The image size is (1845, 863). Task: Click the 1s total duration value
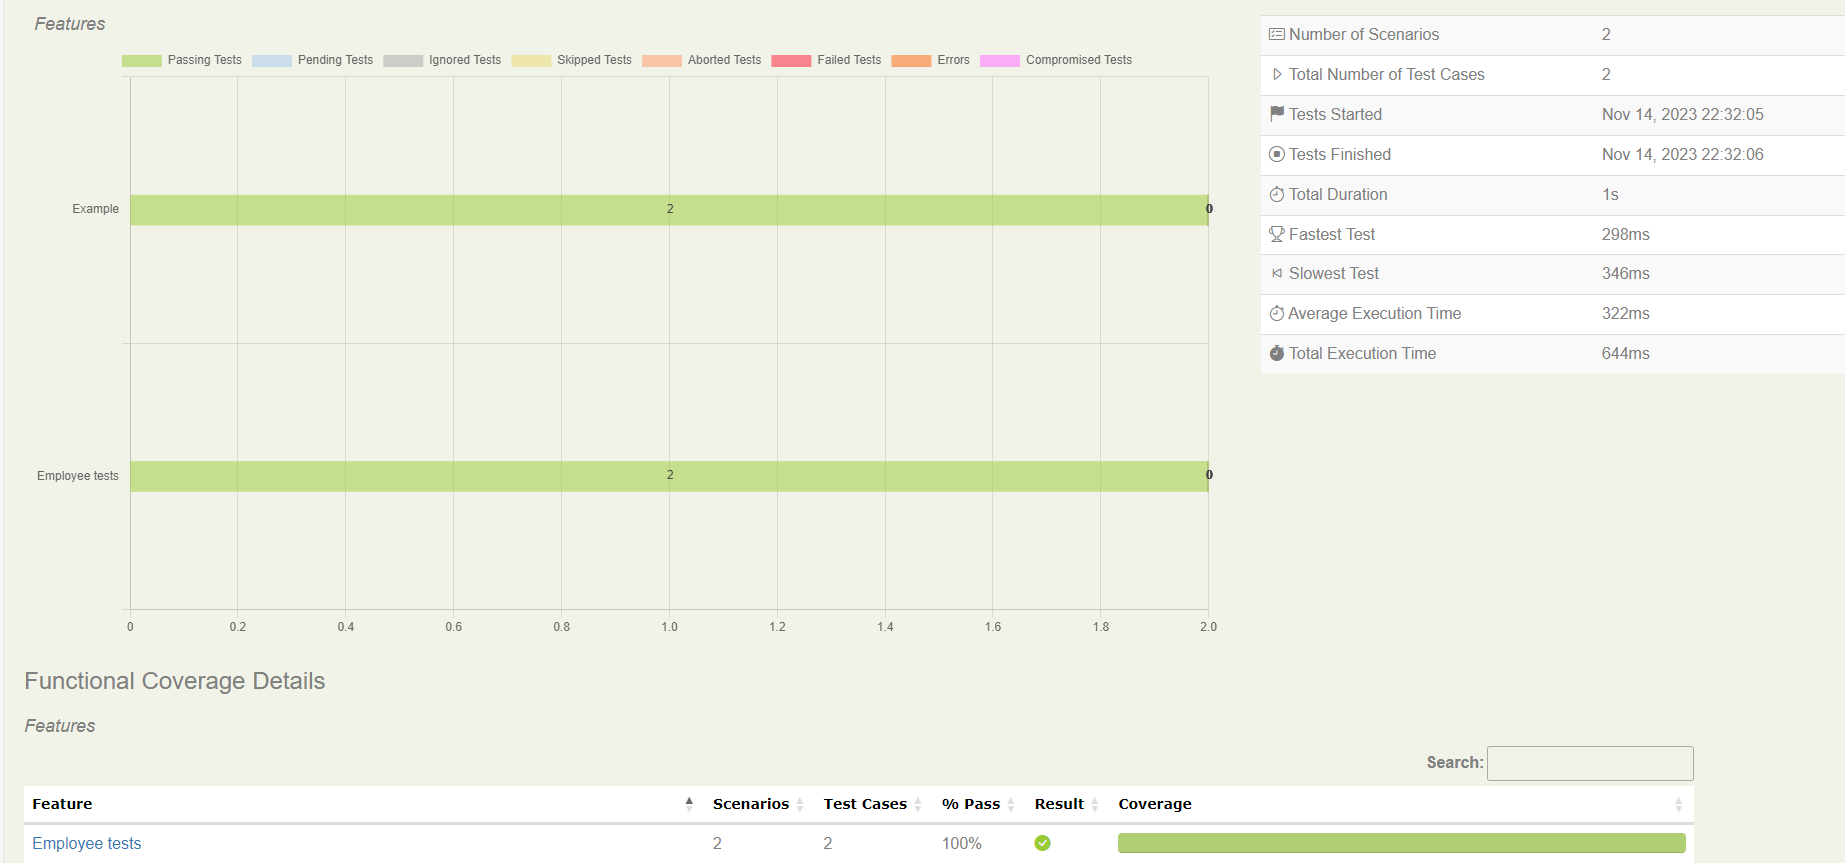(x=1610, y=194)
